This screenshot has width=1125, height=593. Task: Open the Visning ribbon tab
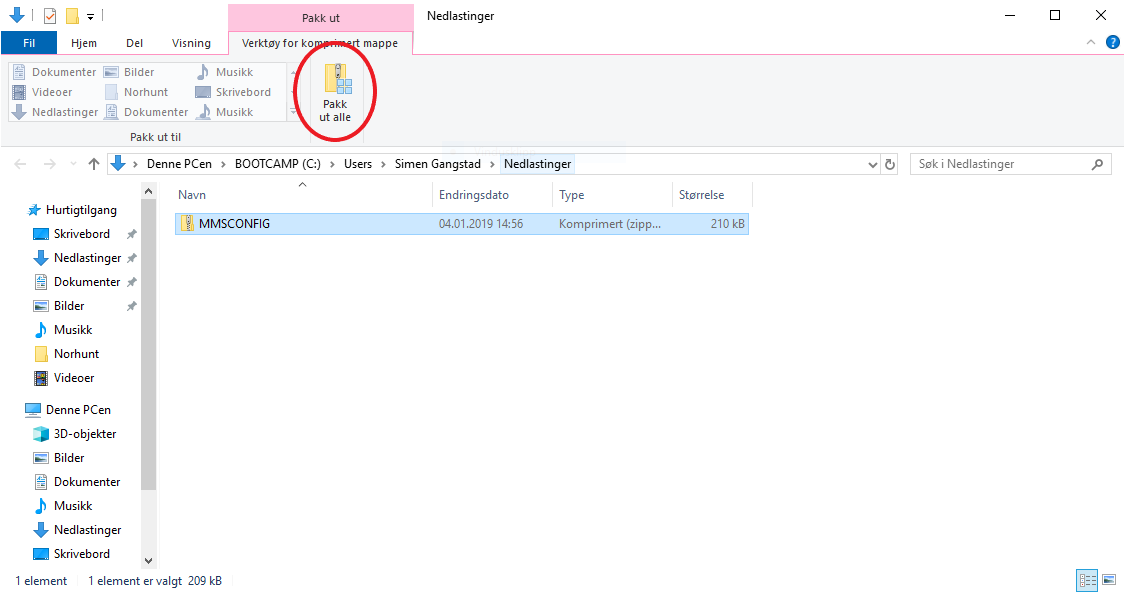191,43
